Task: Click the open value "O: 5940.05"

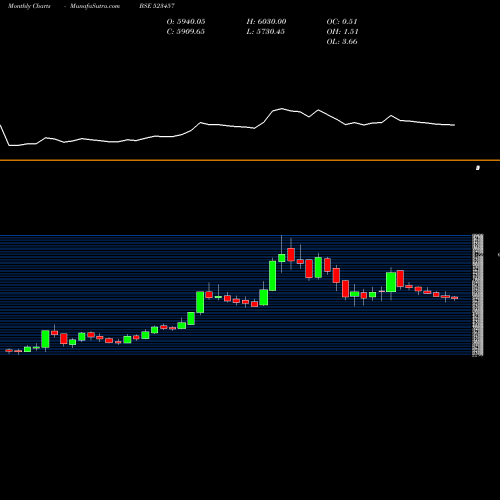Action: (x=186, y=22)
